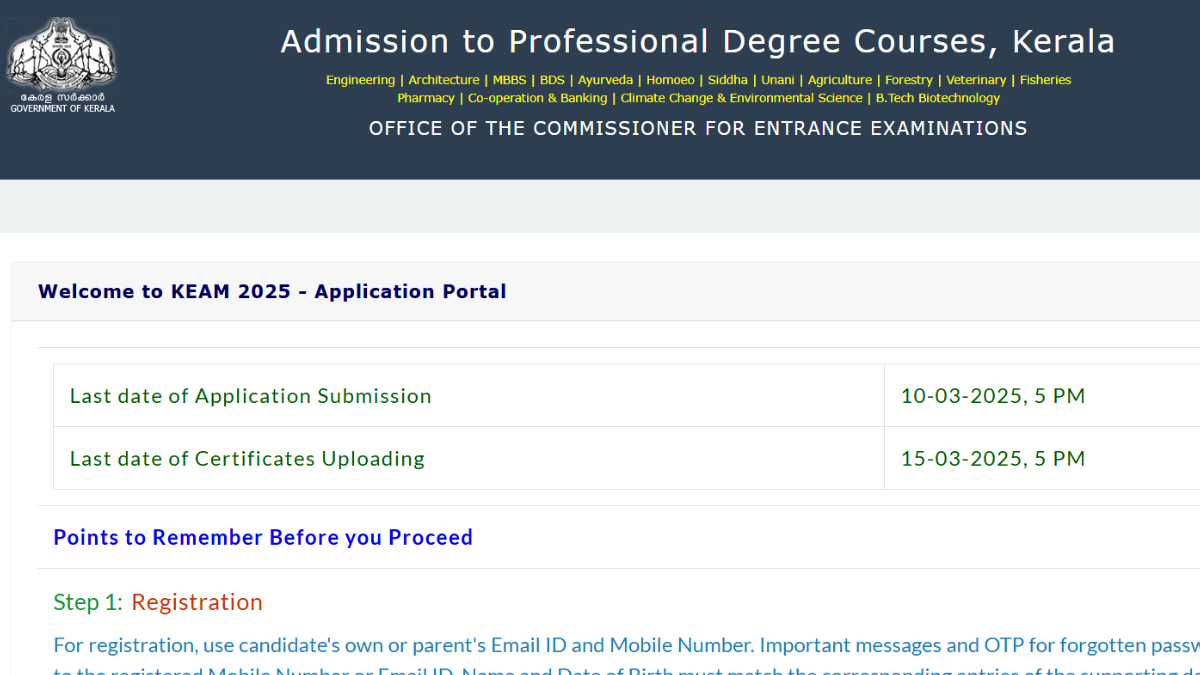1200x675 pixels.
Task: Select the Siddha course text
Action: coord(728,80)
